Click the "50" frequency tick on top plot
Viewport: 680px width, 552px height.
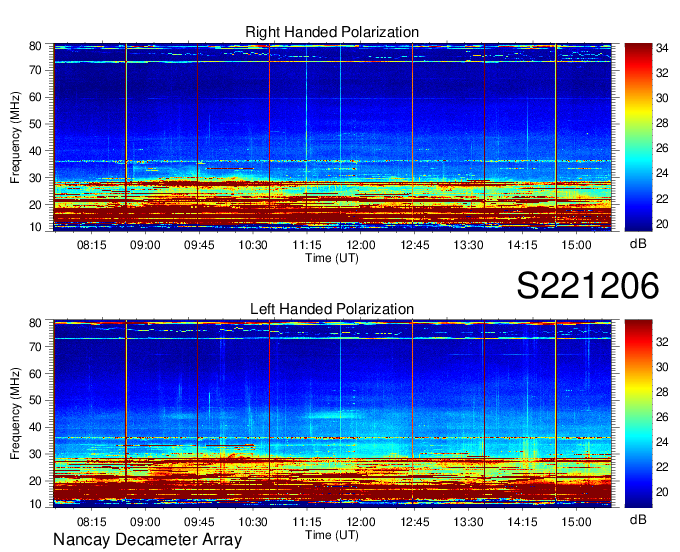(35, 124)
